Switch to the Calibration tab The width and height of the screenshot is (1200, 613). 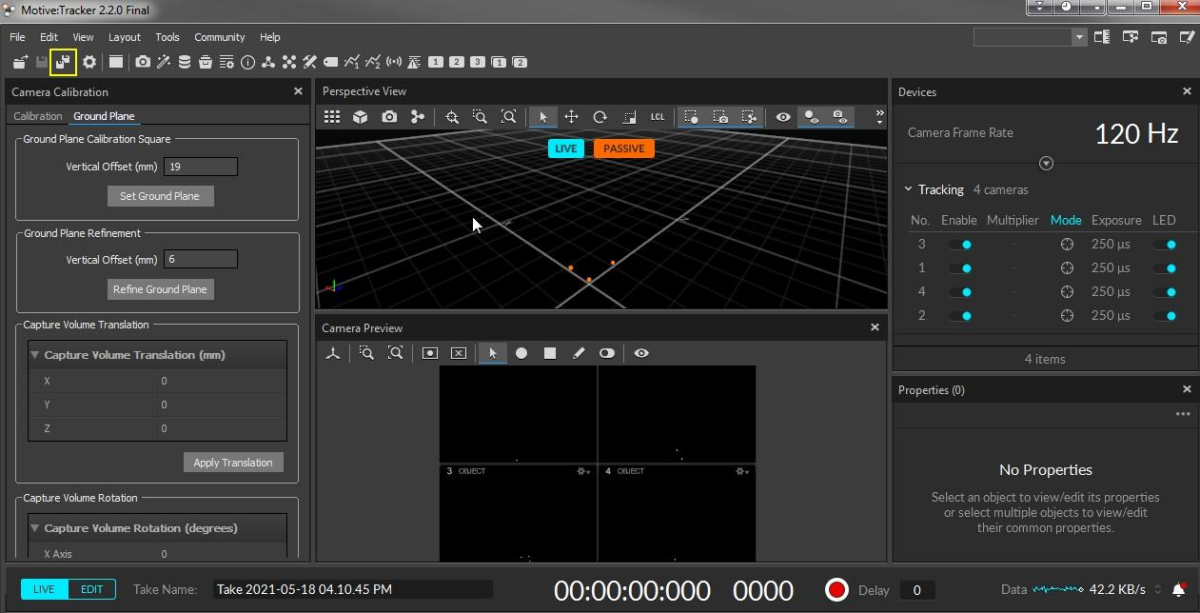[x=37, y=116]
